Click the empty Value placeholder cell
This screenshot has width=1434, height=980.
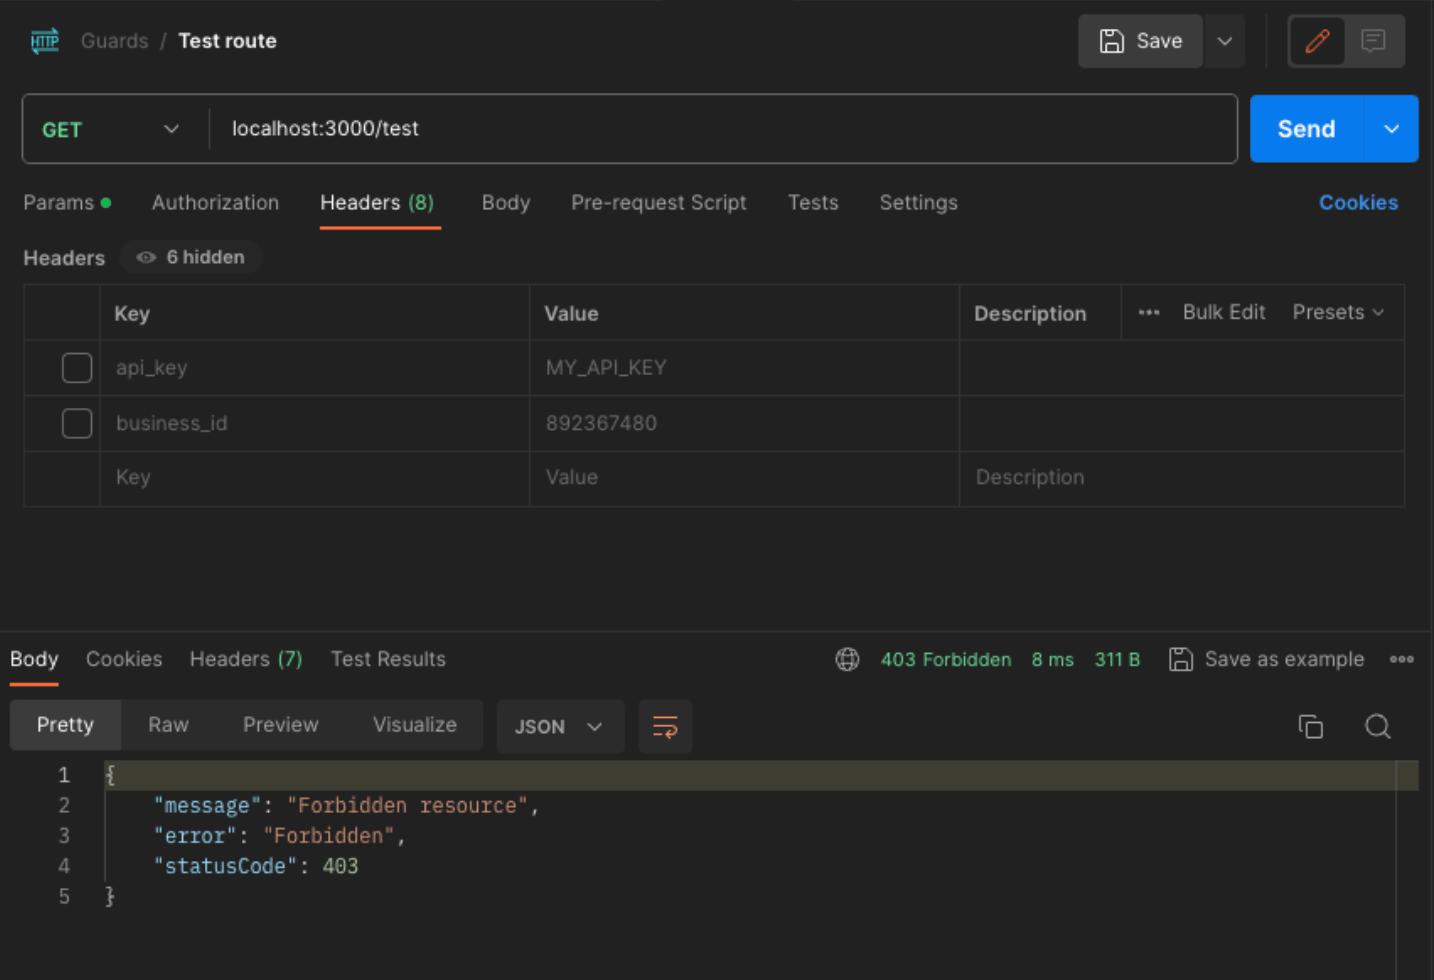pyautogui.click(x=745, y=478)
